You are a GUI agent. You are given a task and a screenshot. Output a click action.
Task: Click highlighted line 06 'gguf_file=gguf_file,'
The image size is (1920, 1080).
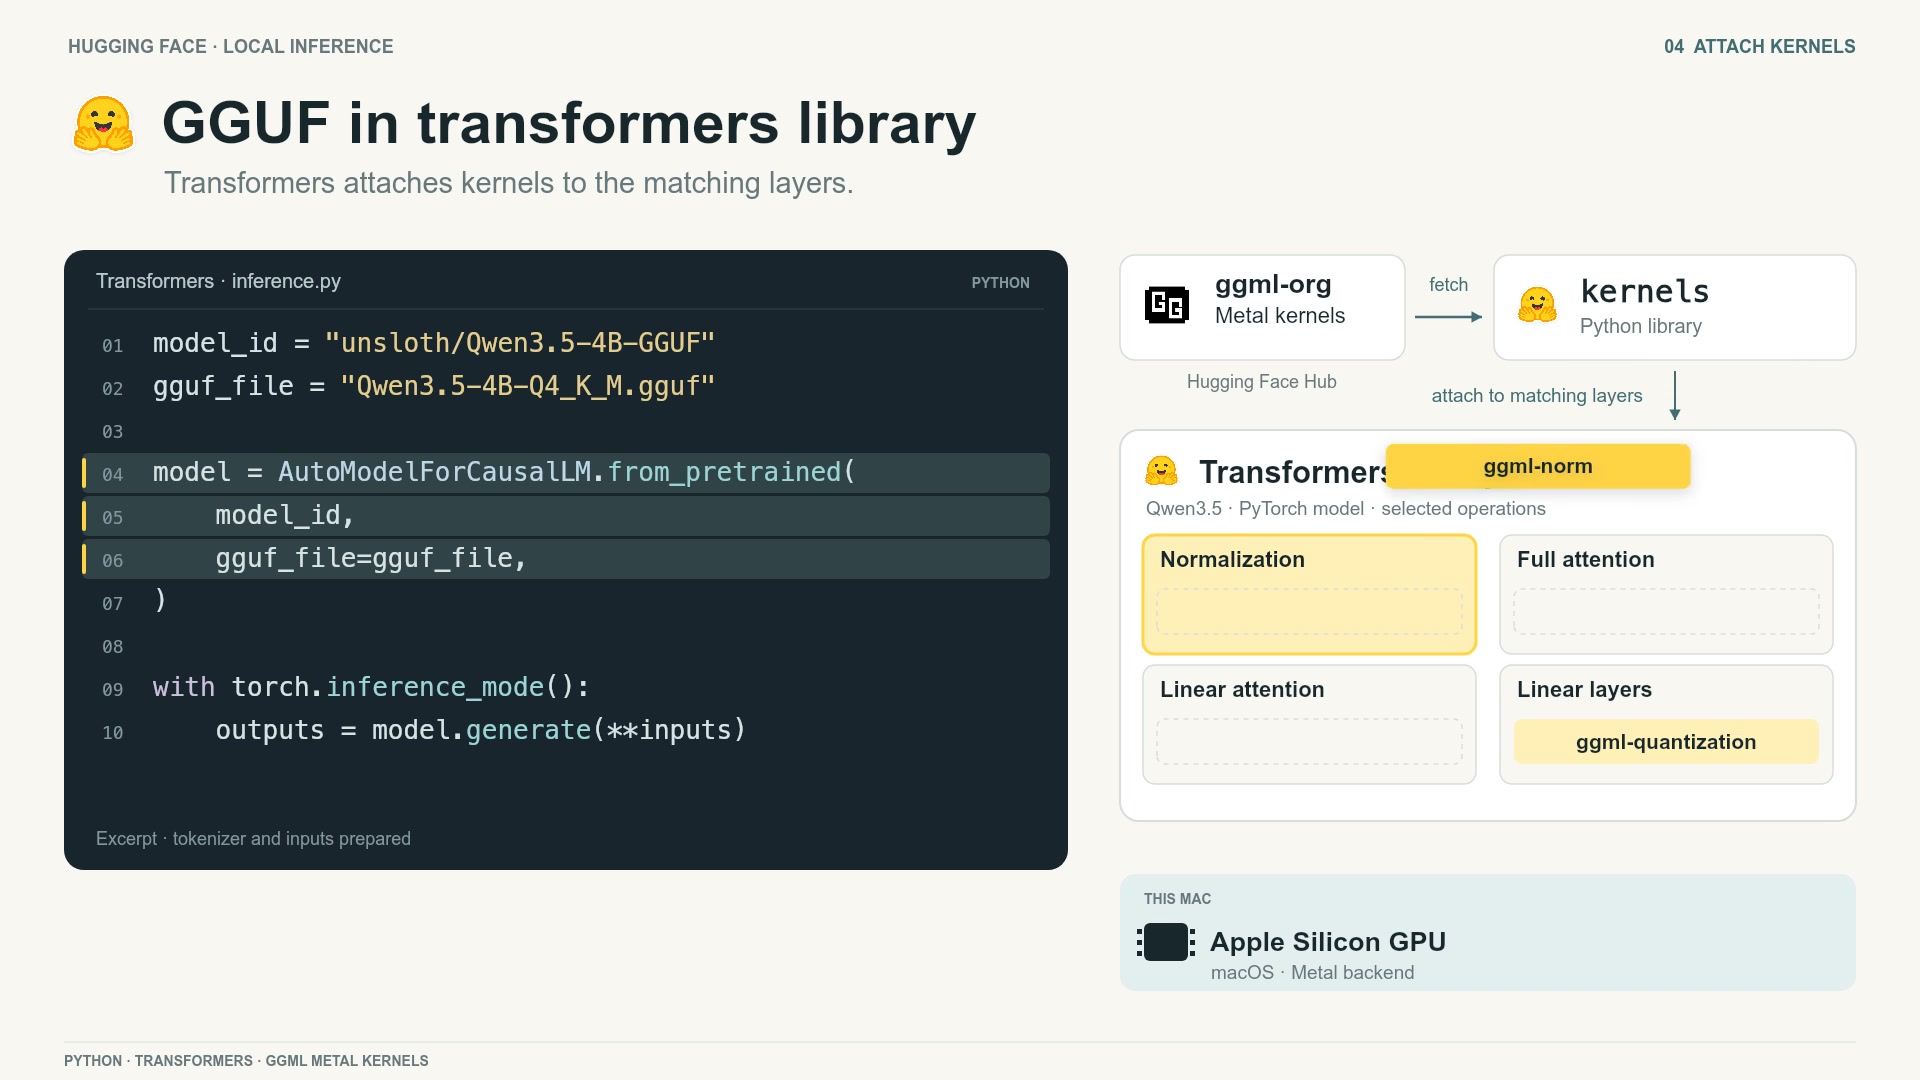566,558
